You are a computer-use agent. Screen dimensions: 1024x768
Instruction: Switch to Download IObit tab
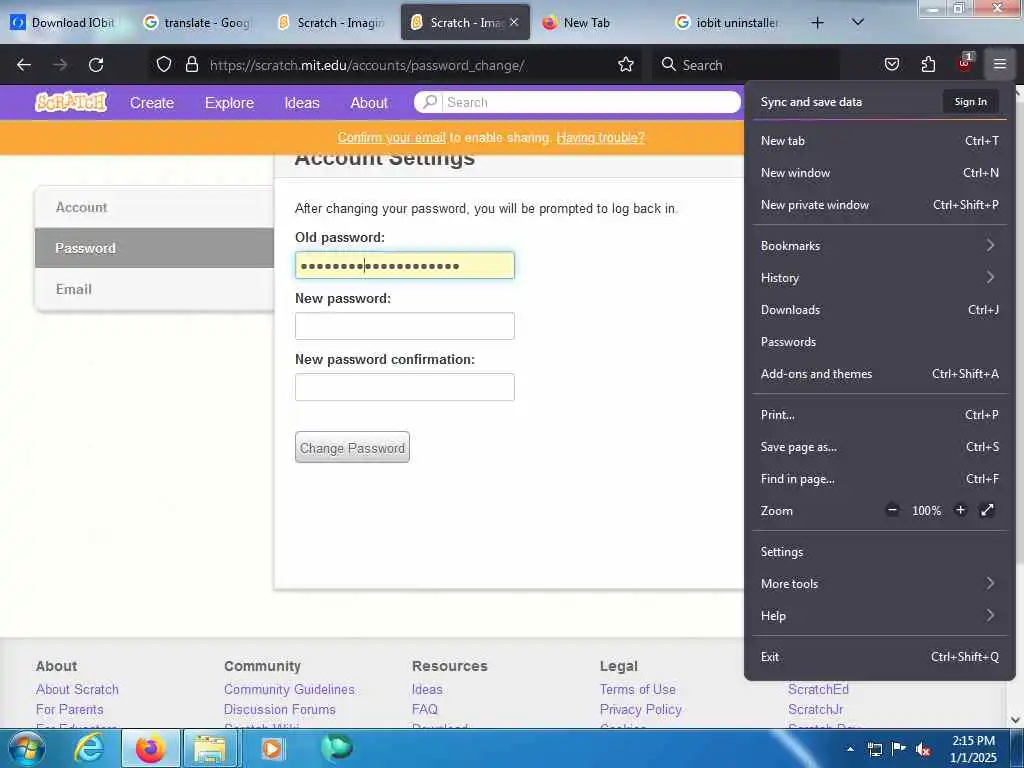64,22
